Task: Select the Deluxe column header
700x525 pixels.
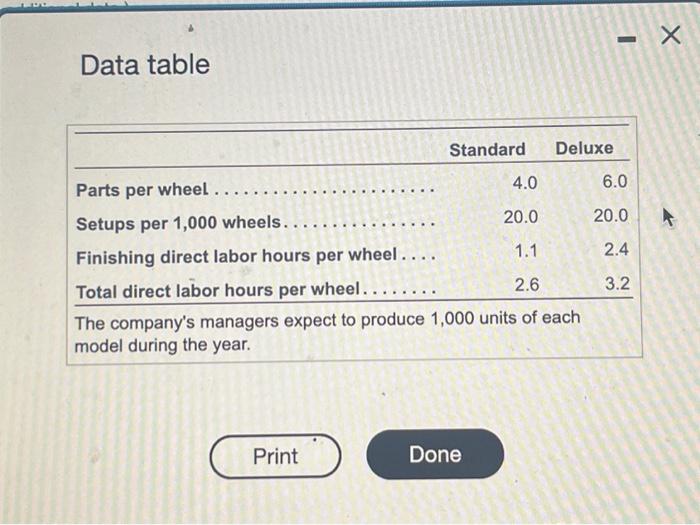Action: click(584, 148)
